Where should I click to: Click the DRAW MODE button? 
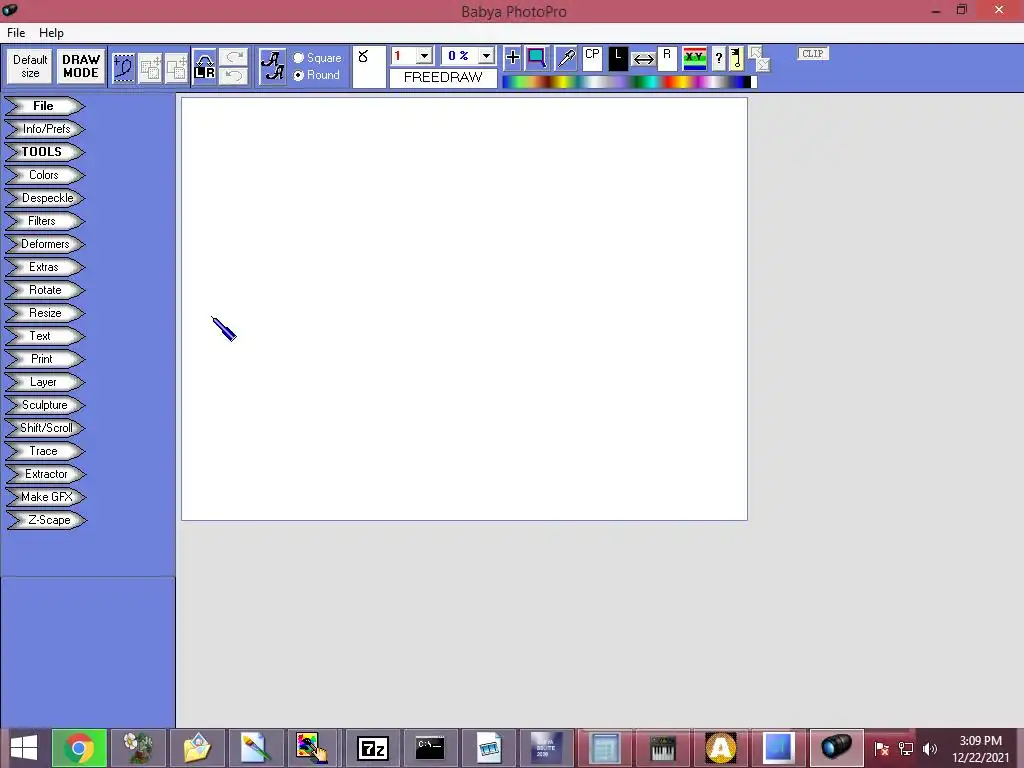point(81,67)
